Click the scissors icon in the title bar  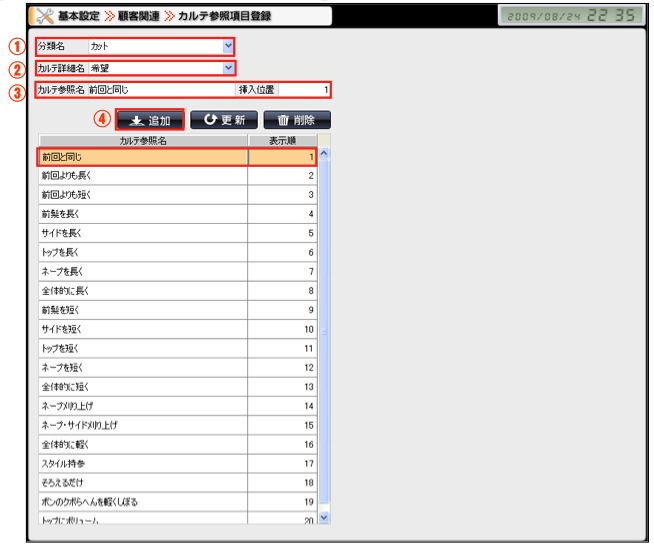[43, 17]
